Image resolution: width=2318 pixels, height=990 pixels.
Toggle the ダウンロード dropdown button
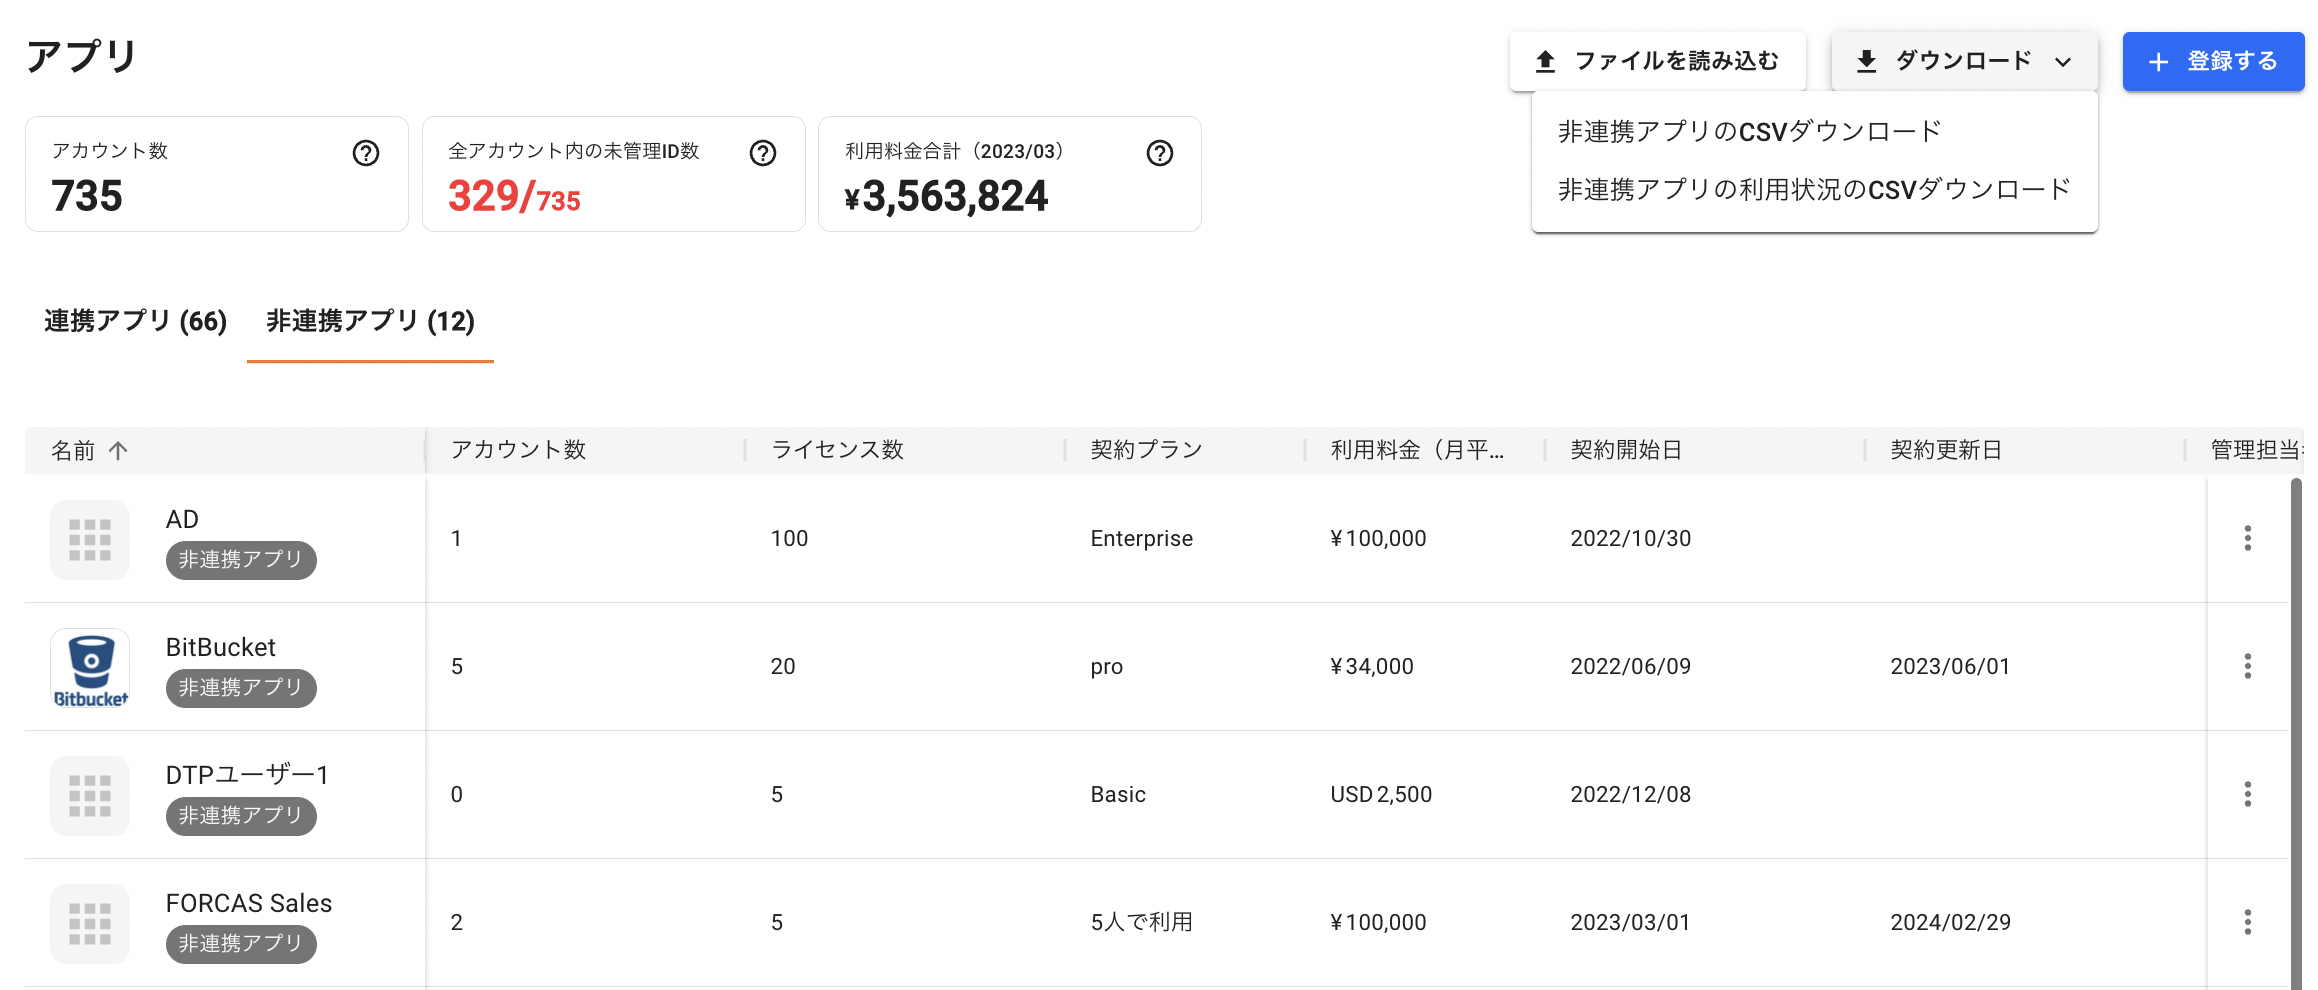point(1964,61)
